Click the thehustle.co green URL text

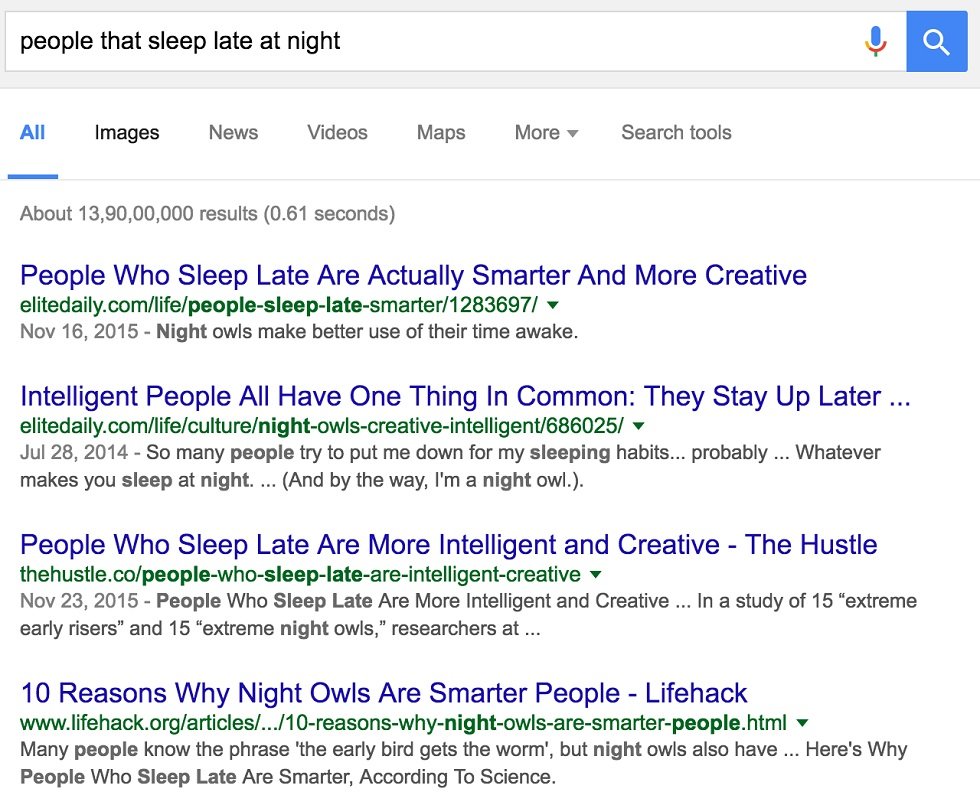(301, 574)
